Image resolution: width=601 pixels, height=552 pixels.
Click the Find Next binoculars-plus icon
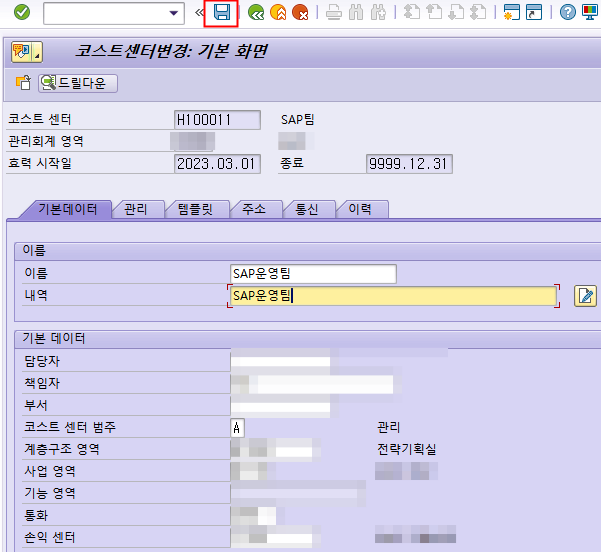click(x=378, y=13)
